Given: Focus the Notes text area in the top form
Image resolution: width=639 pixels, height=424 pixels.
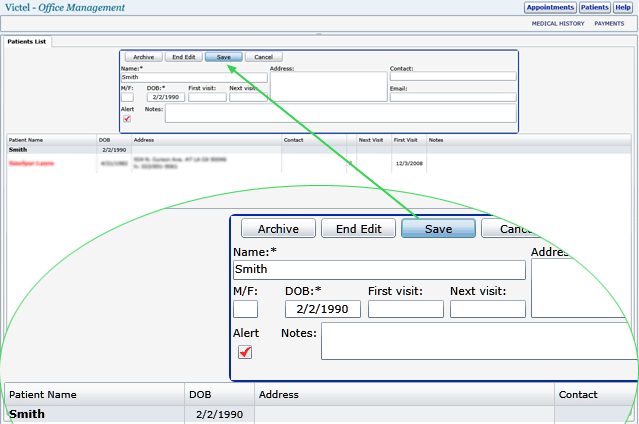Looking at the screenshot, I should tap(341, 113).
